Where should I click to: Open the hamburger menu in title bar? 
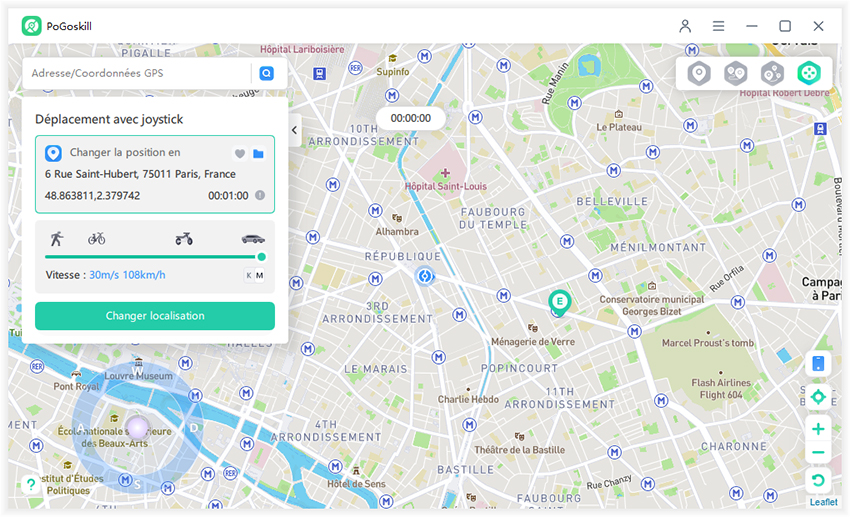[x=718, y=26]
